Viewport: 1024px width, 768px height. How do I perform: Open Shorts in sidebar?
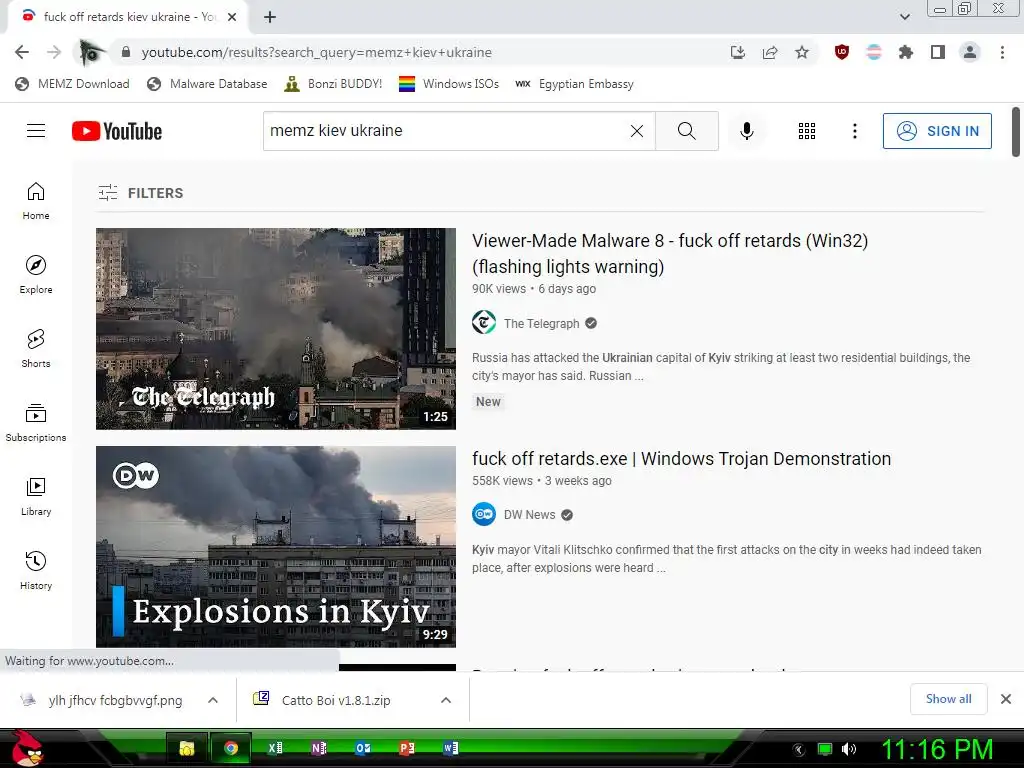point(36,348)
